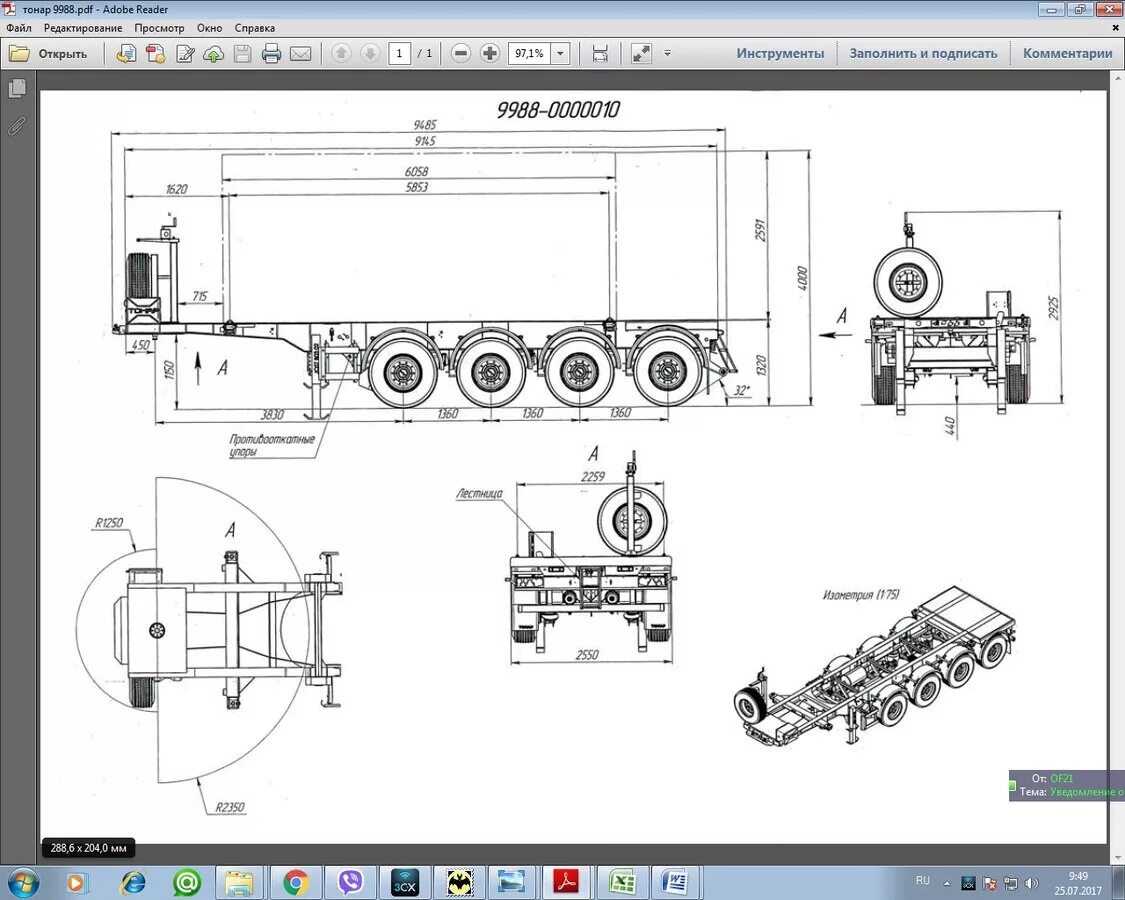Click the 9485 overall length dimension

(424, 125)
